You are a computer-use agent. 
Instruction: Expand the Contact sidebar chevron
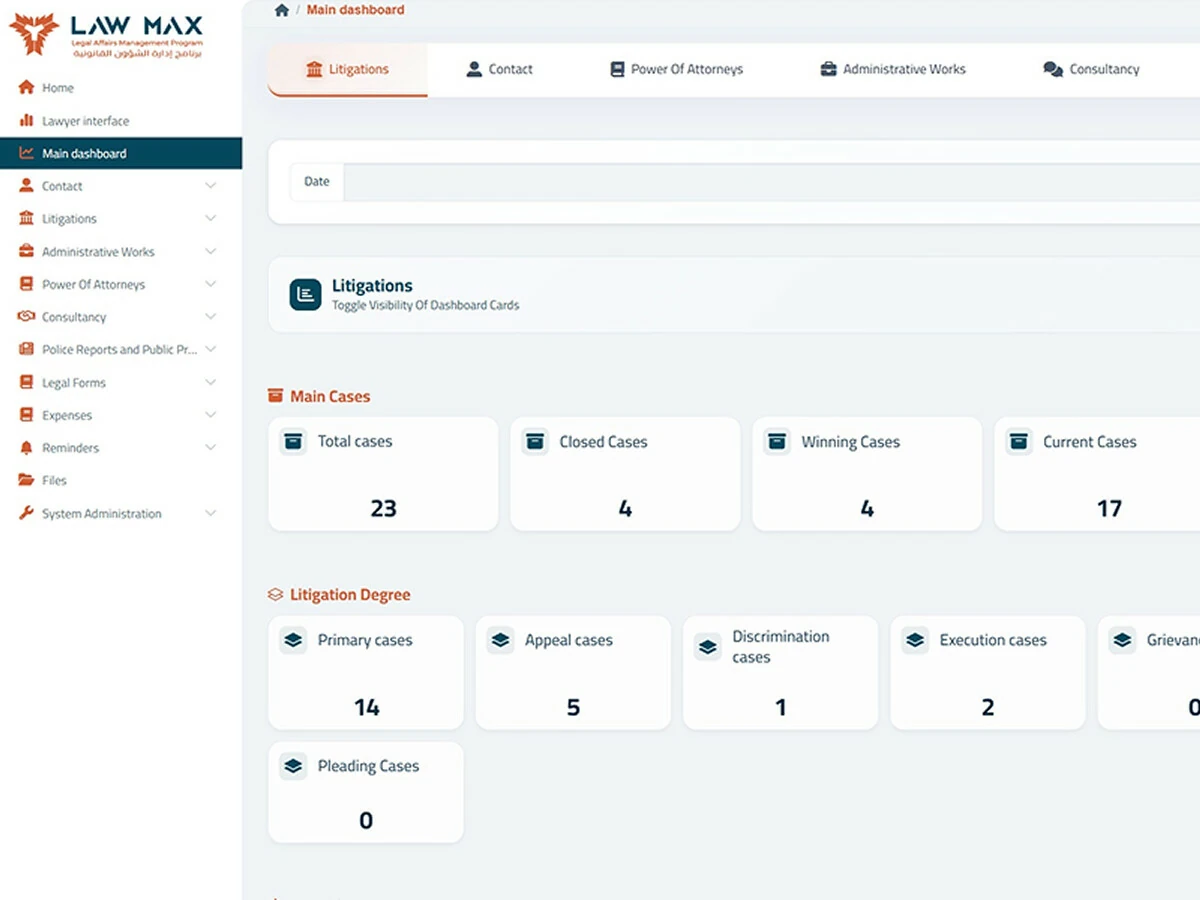point(210,186)
